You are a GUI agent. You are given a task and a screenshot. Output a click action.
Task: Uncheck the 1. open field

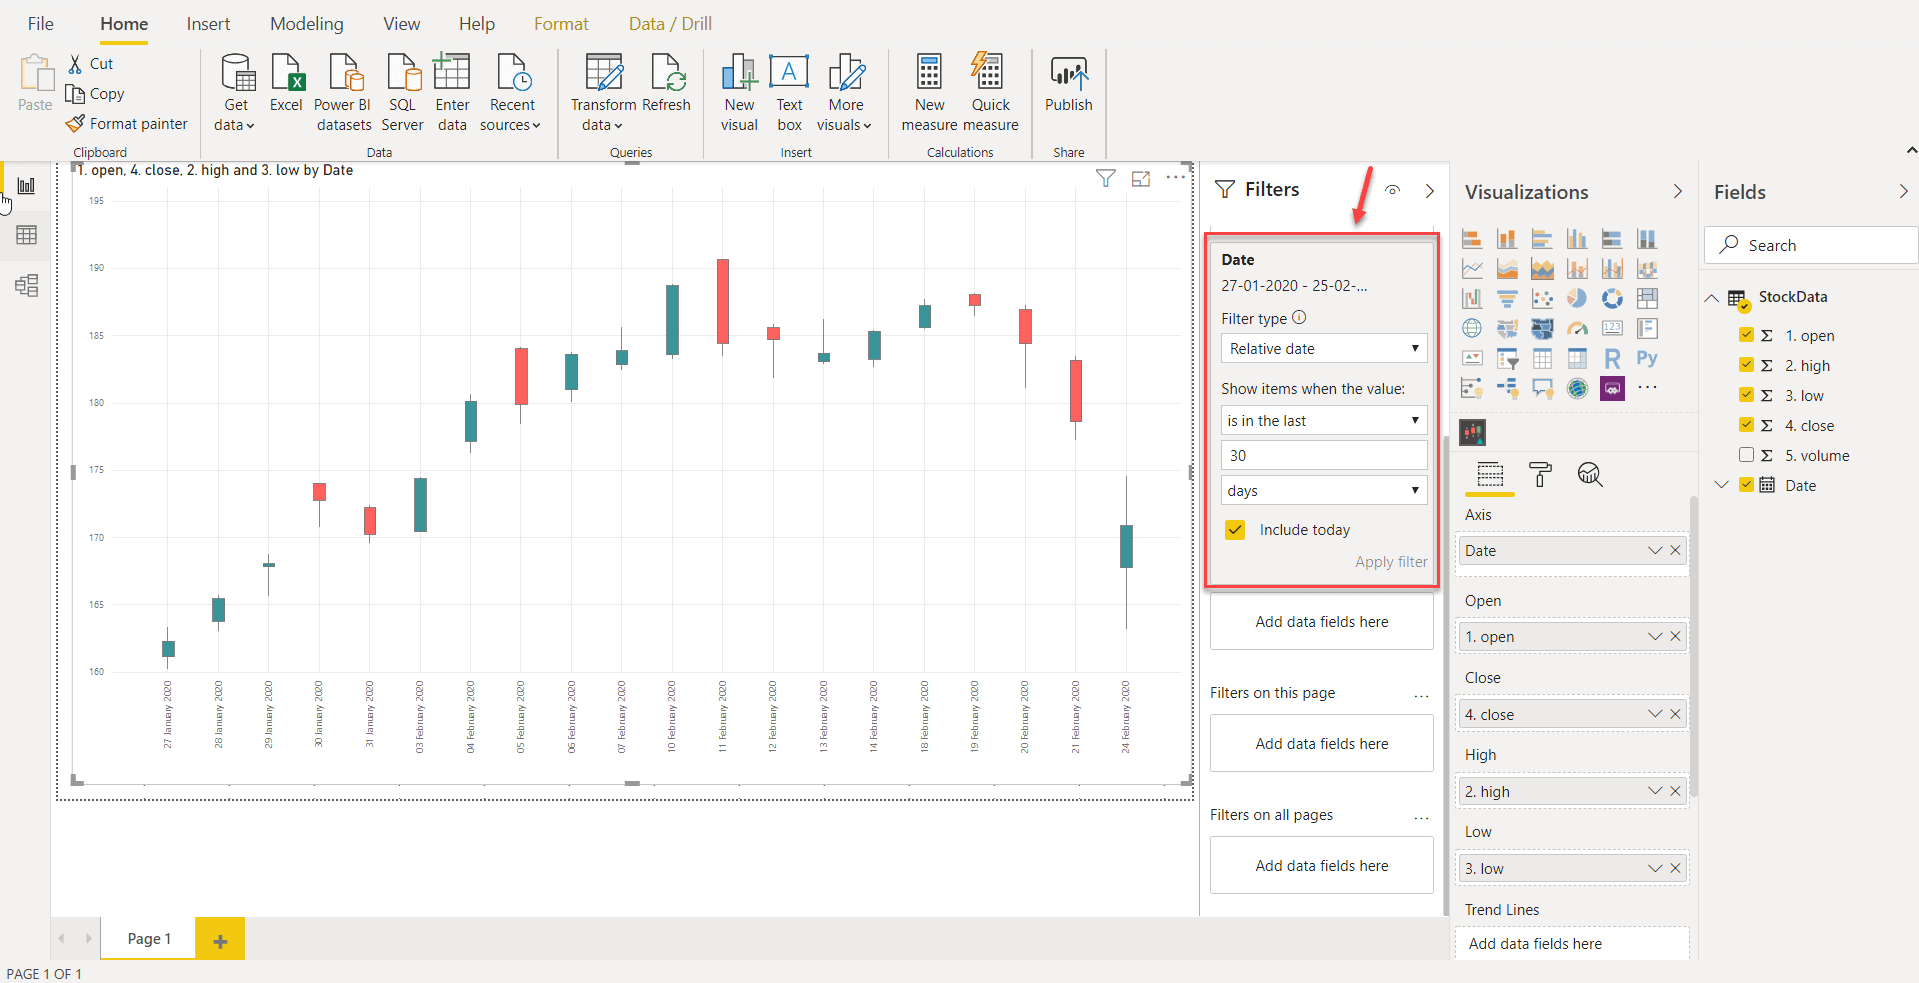(x=1746, y=335)
